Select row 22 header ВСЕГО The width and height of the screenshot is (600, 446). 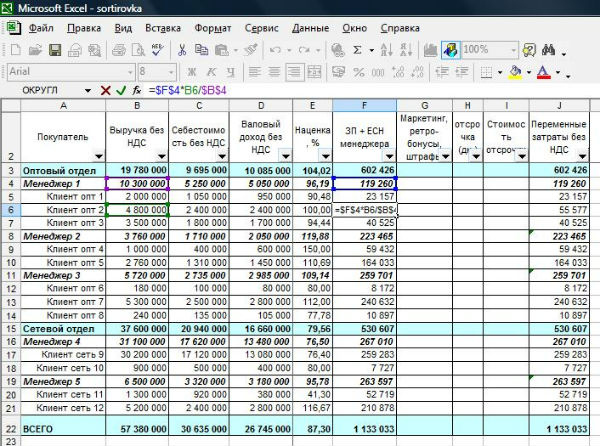(x=9, y=426)
